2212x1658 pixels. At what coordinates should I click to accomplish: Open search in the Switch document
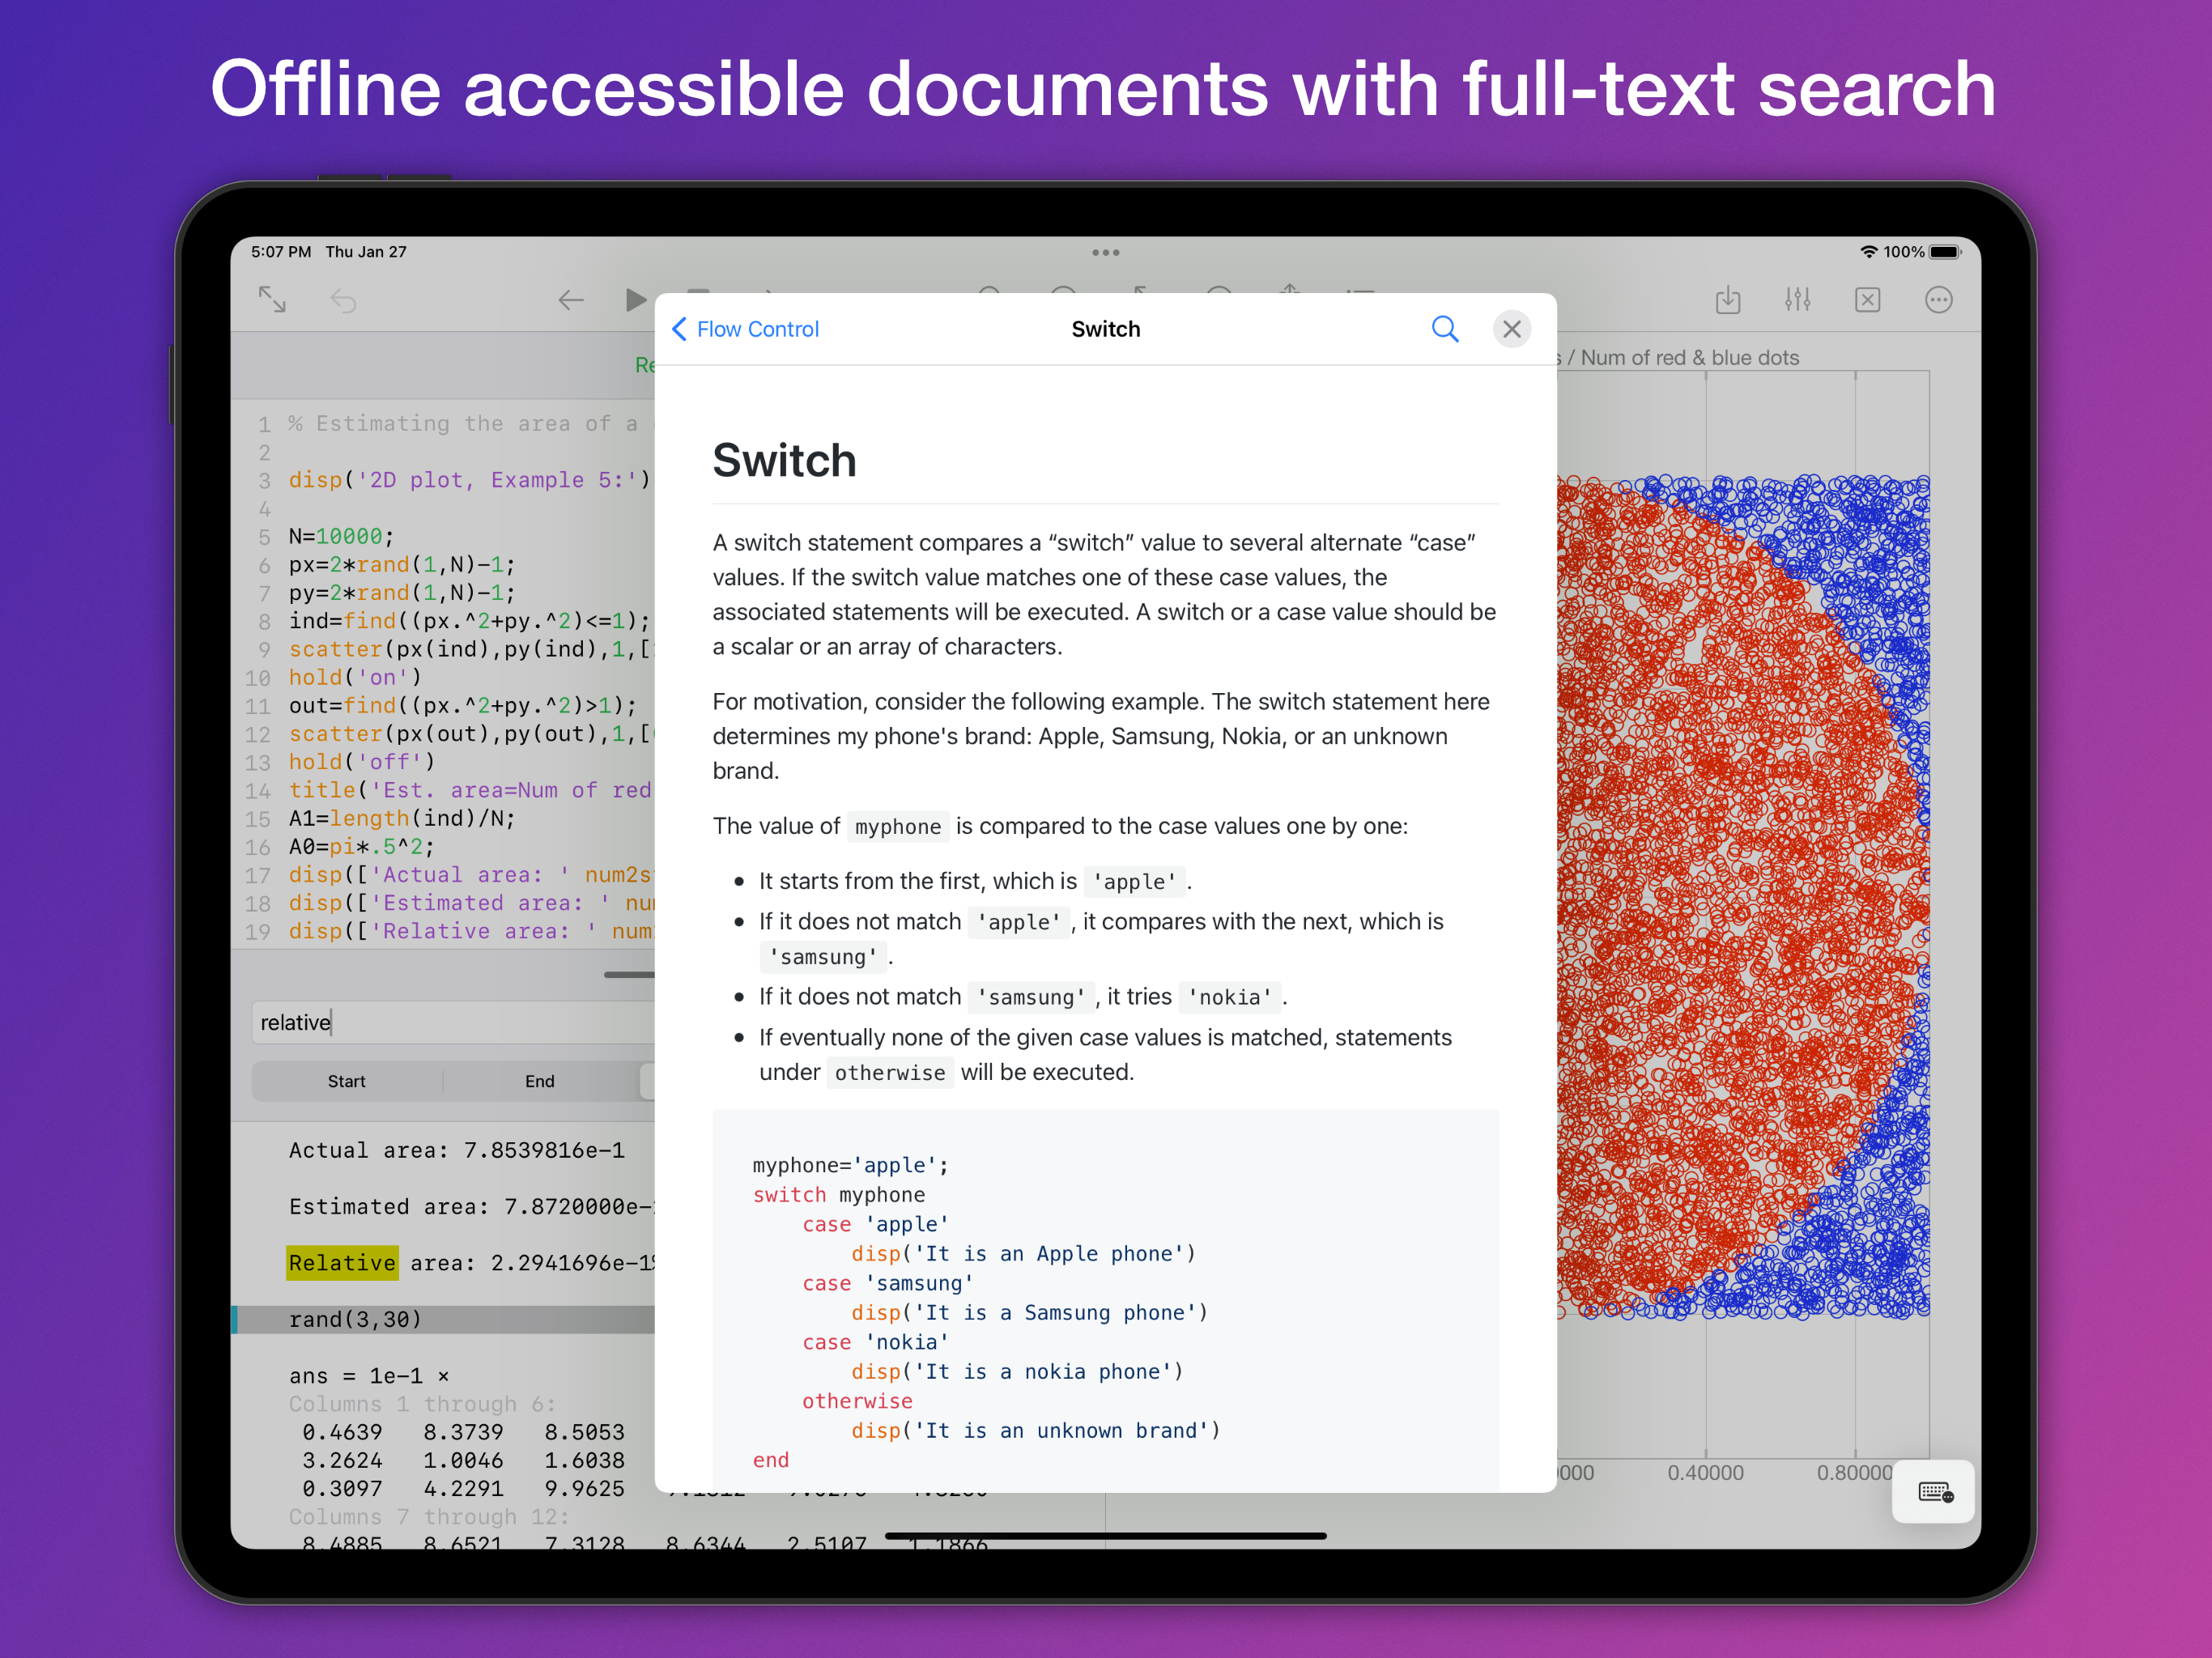point(1444,329)
